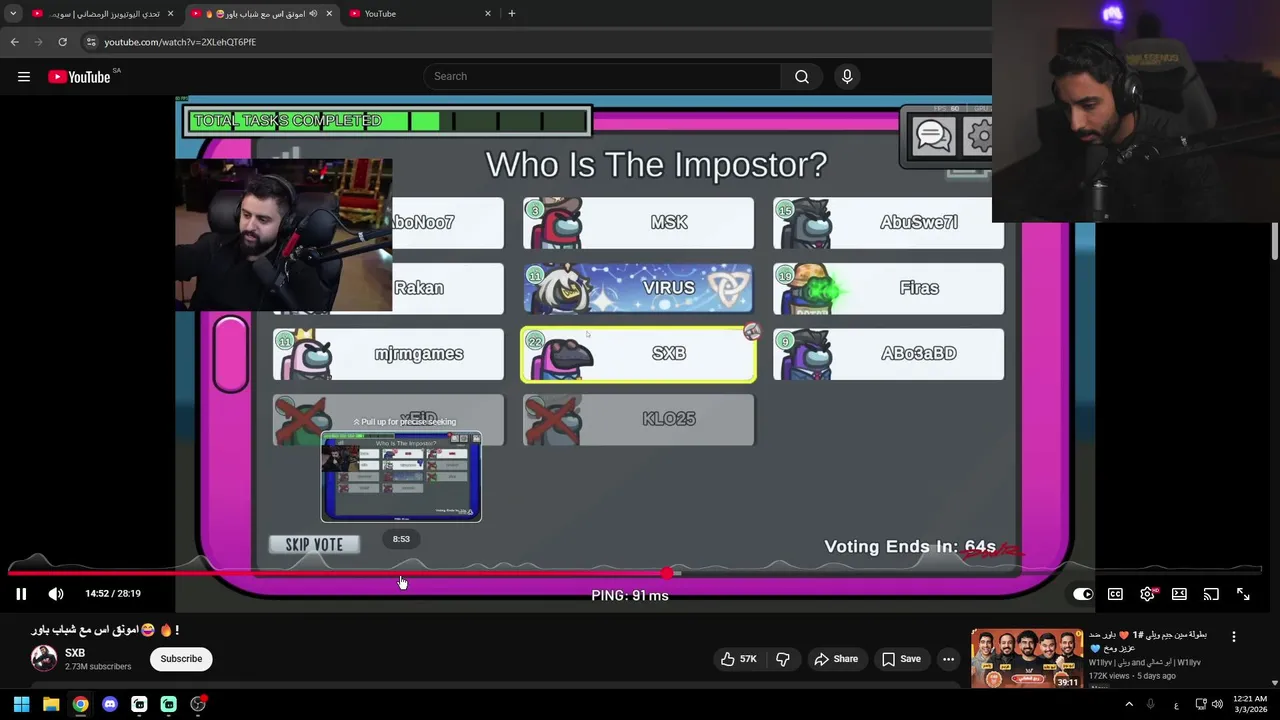The width and height of the screenshot is (1280, 720).
Task: Save video to a playlist
Action: coord(901,659)
